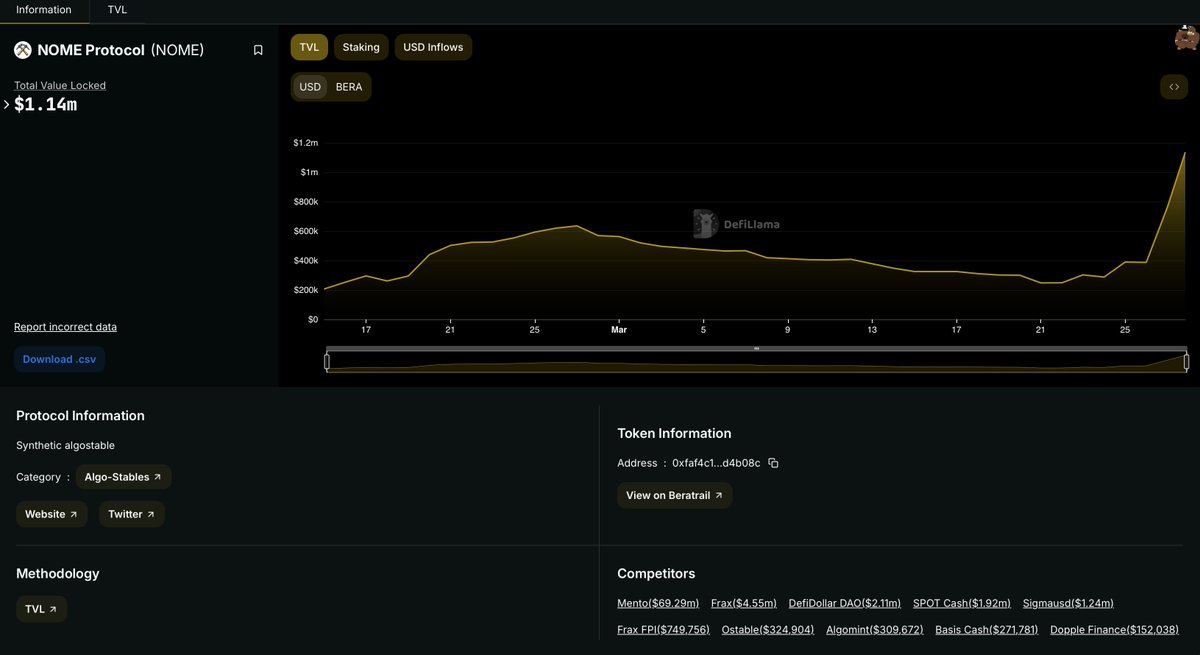Click the TVL chart peak at right edge

1185,153
